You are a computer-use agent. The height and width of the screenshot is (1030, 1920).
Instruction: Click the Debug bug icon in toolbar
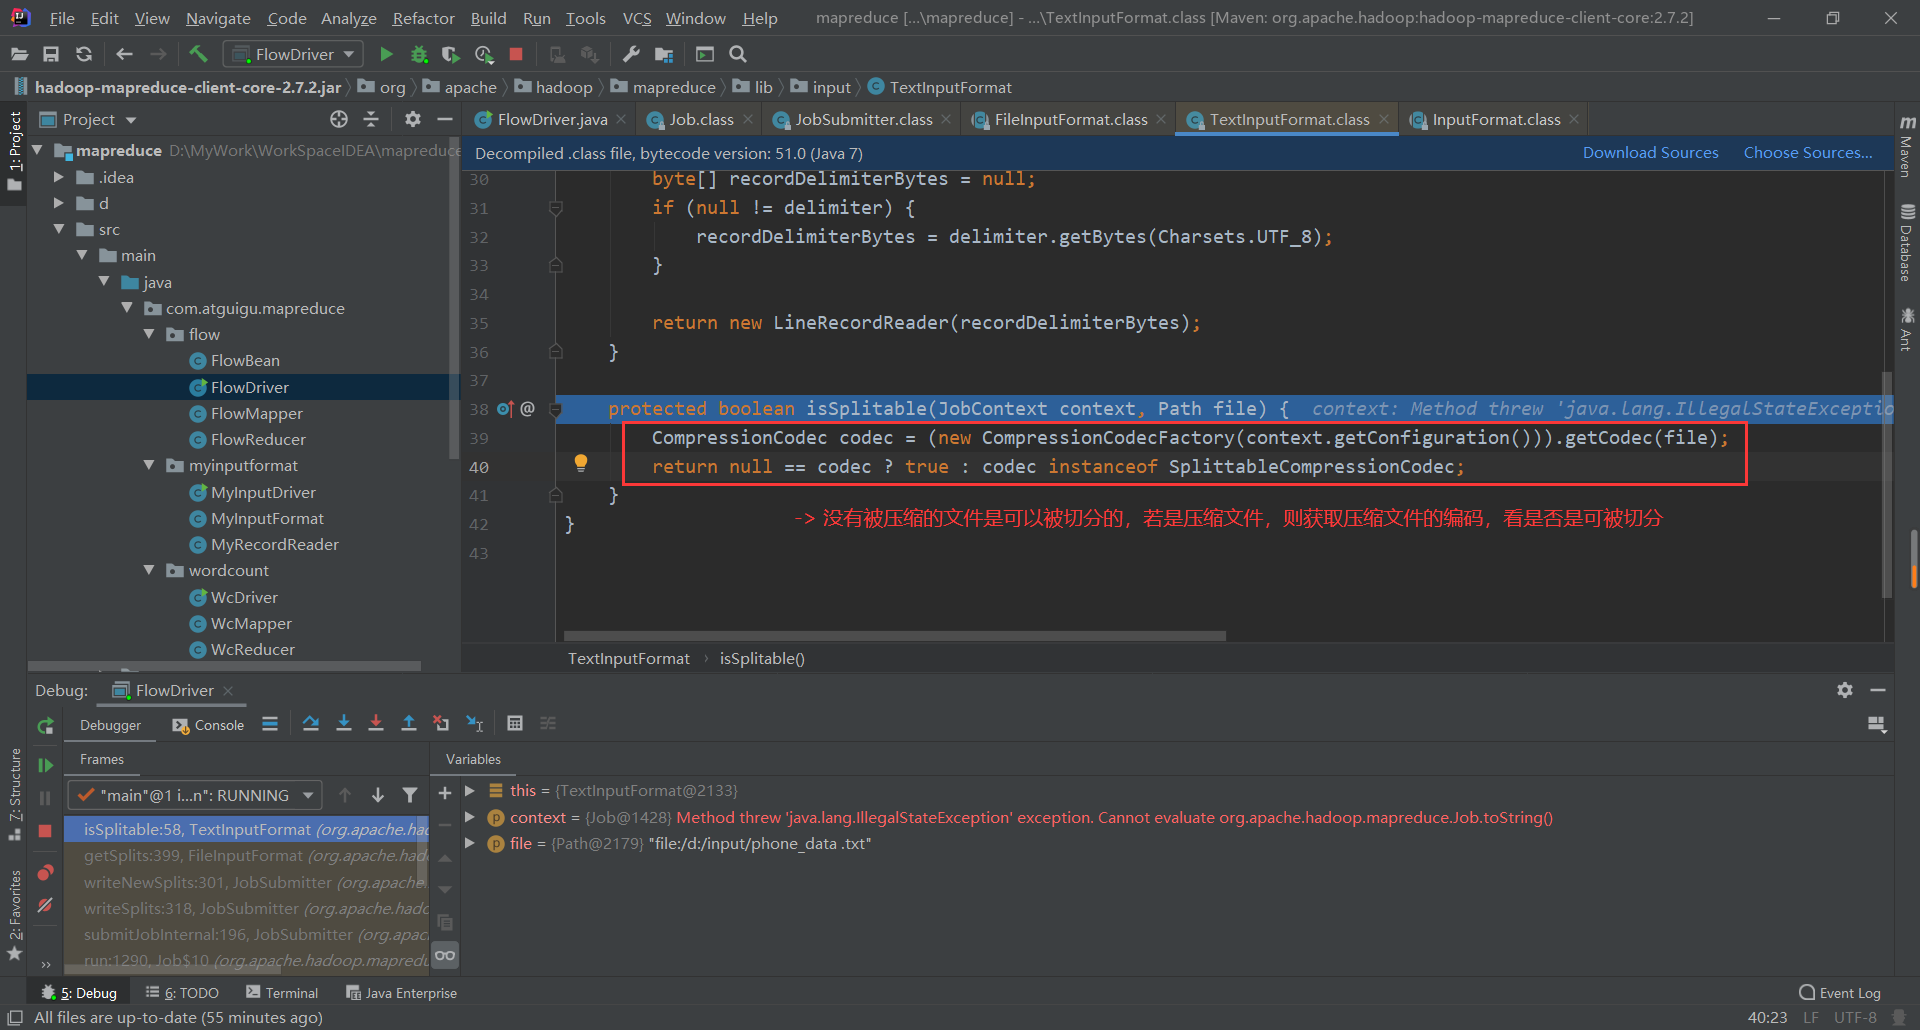pos(419,54)
